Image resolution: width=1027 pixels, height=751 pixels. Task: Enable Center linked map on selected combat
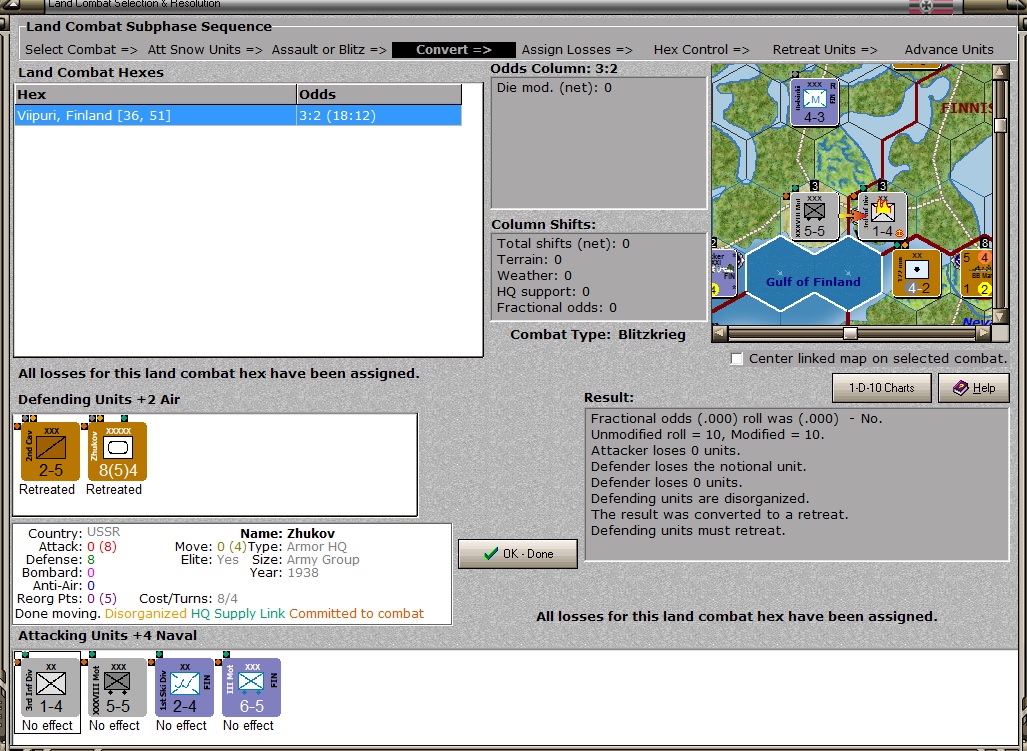pos(737,359)
